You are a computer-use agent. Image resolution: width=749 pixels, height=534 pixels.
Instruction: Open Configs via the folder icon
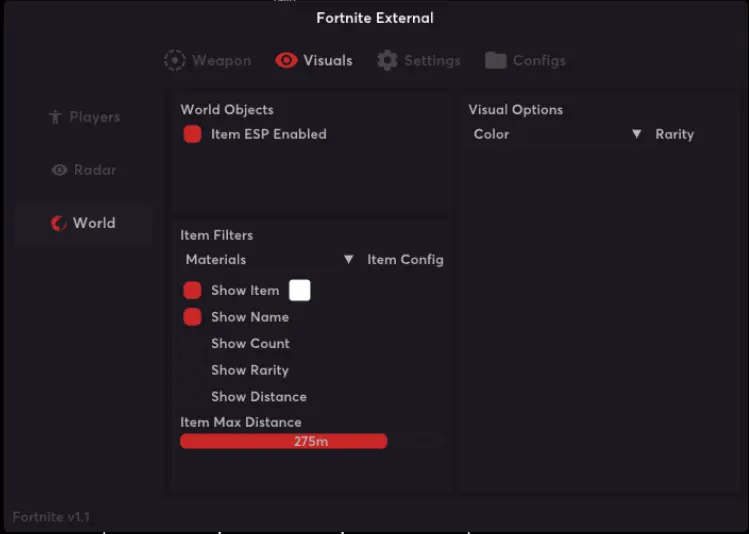coord(495,61)
